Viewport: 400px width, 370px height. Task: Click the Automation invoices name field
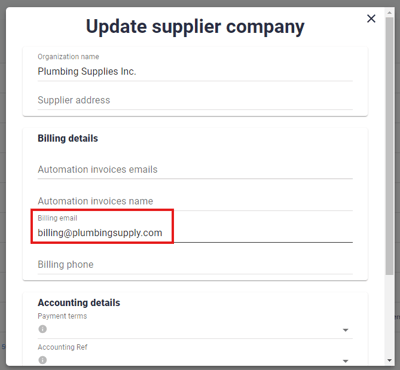[x=195, y=201]
